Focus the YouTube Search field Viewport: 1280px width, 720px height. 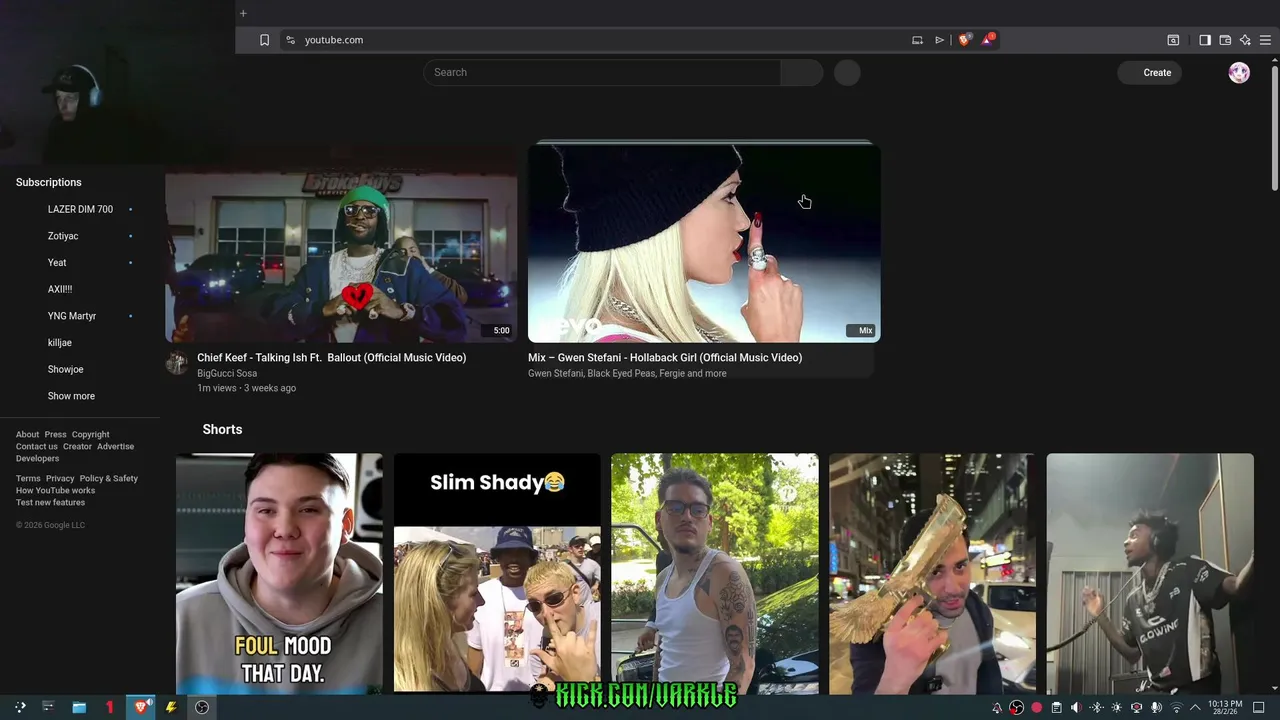click(602, 72)
